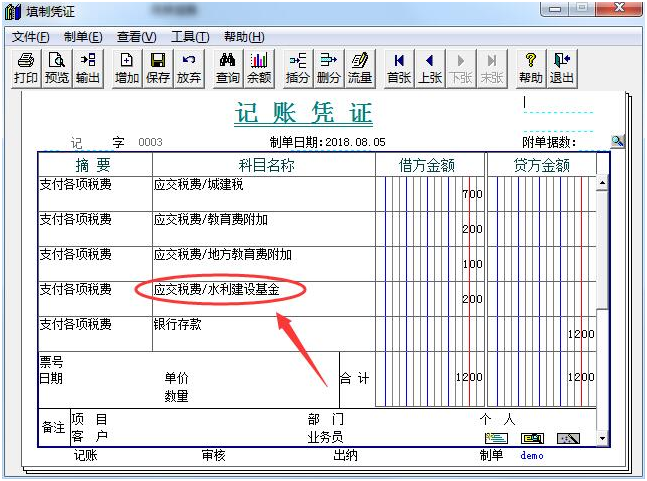Open the 文件(F) menu
The height and width of the screenshot is (481, 647).
tap(31, 37)
